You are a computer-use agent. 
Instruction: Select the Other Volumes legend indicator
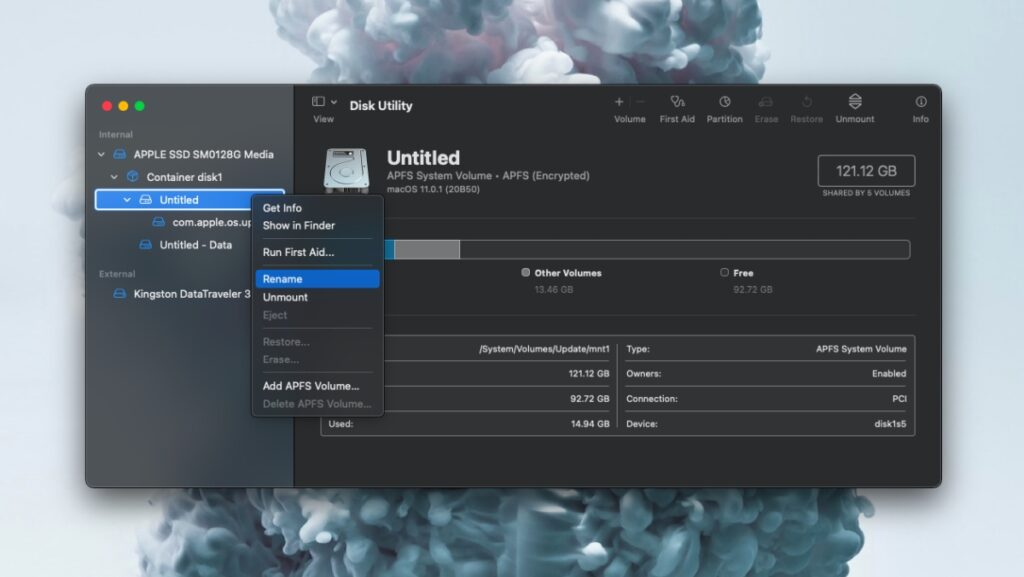point(525,272)
